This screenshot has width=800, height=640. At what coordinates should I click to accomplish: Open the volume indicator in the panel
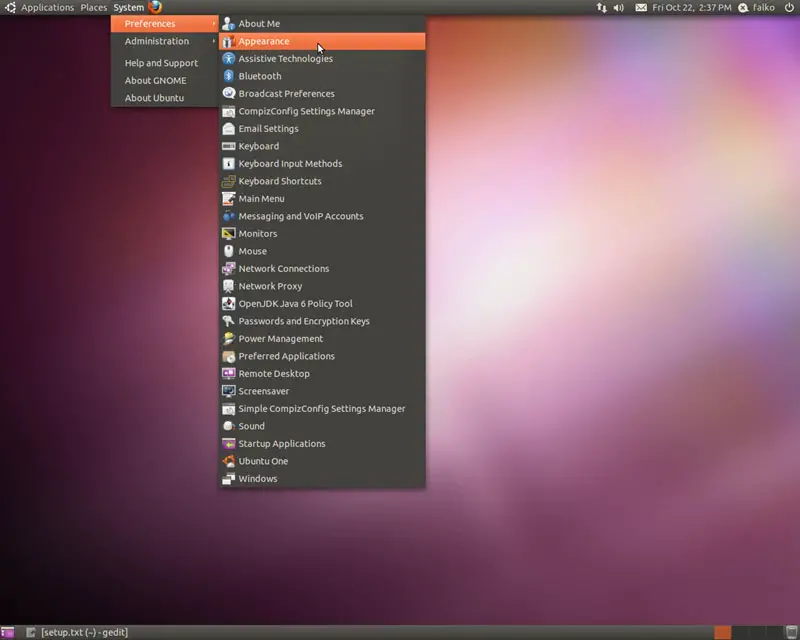[619, 8]
